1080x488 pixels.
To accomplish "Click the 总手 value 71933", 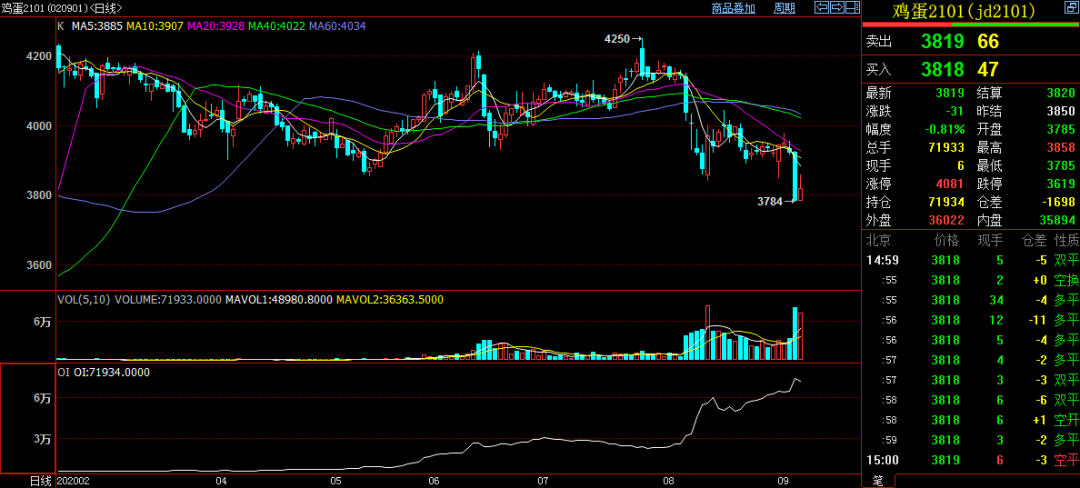I will (947, 147).
